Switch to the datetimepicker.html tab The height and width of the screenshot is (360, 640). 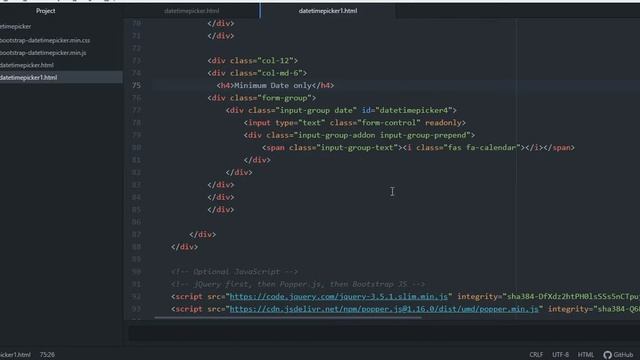point(191,11)
